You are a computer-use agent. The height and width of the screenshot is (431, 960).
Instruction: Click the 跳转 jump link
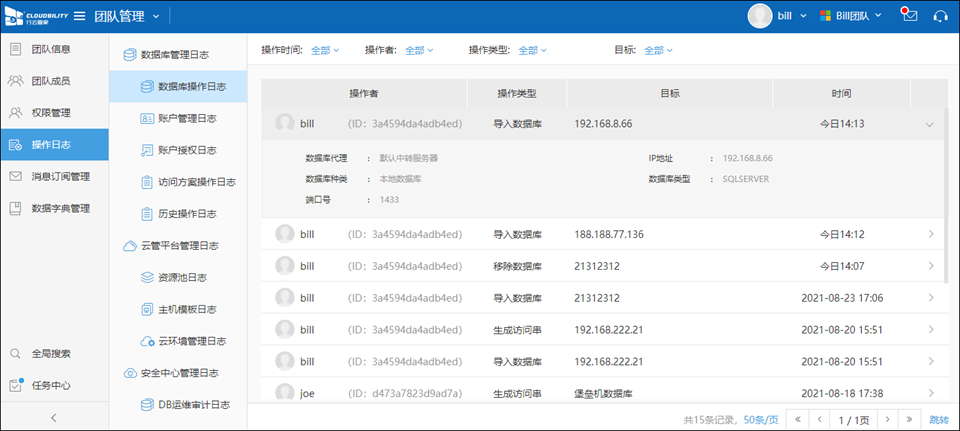[938, 419]
